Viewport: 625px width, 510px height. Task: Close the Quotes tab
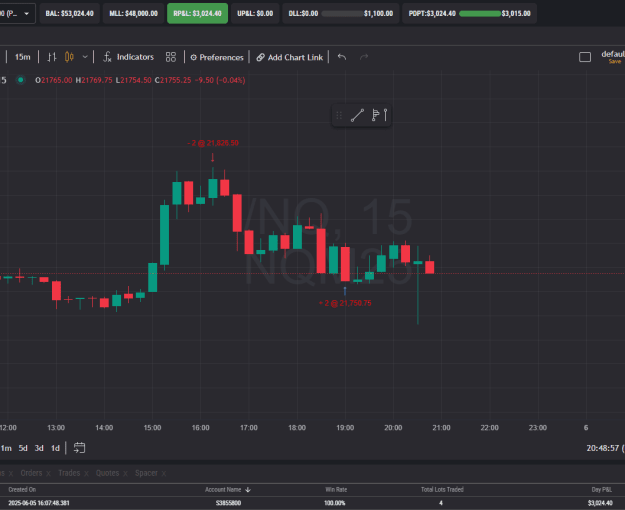125,474
